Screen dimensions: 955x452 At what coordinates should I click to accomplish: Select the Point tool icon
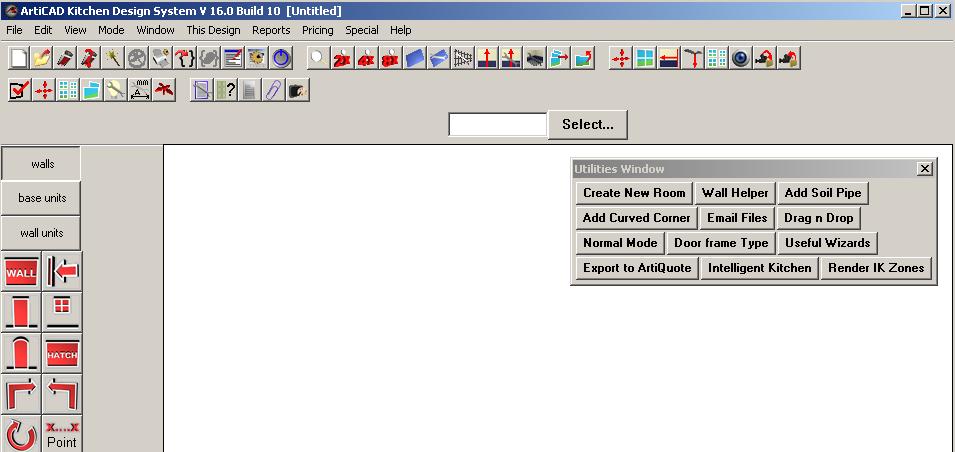pos(62,434)
